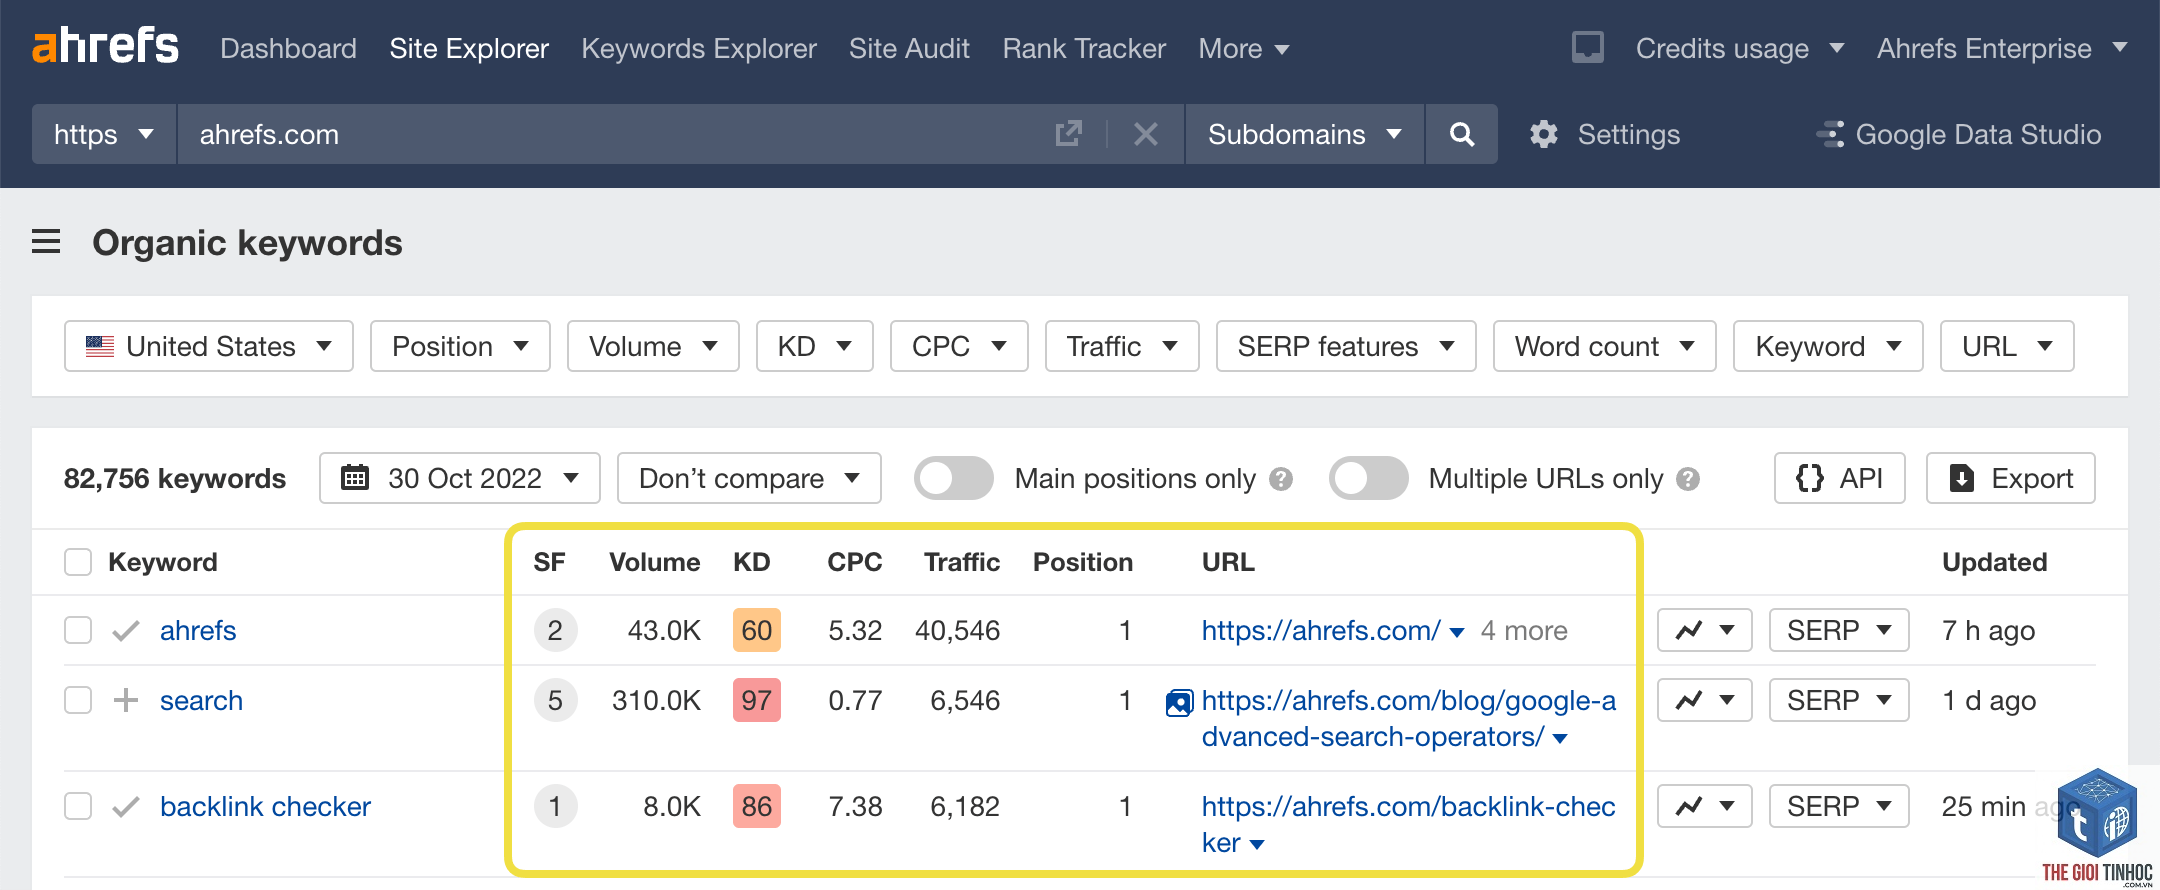Sort by Volume column header
The width and height of the screenshot is (2160, 890).
pyautogui.click(x=654, y=562)
